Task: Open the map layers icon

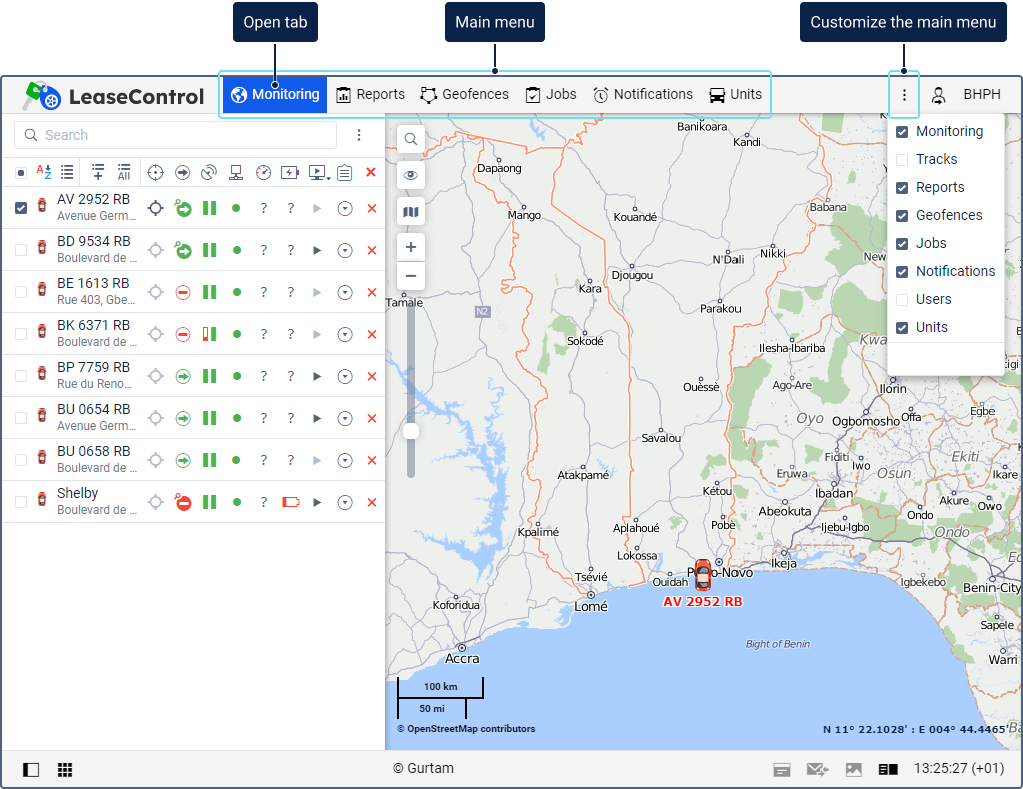Action: coord(411,212)
